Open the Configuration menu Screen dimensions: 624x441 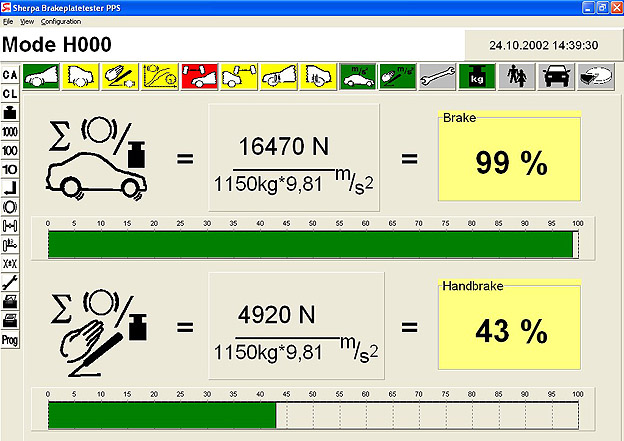(x=61, y=21)
